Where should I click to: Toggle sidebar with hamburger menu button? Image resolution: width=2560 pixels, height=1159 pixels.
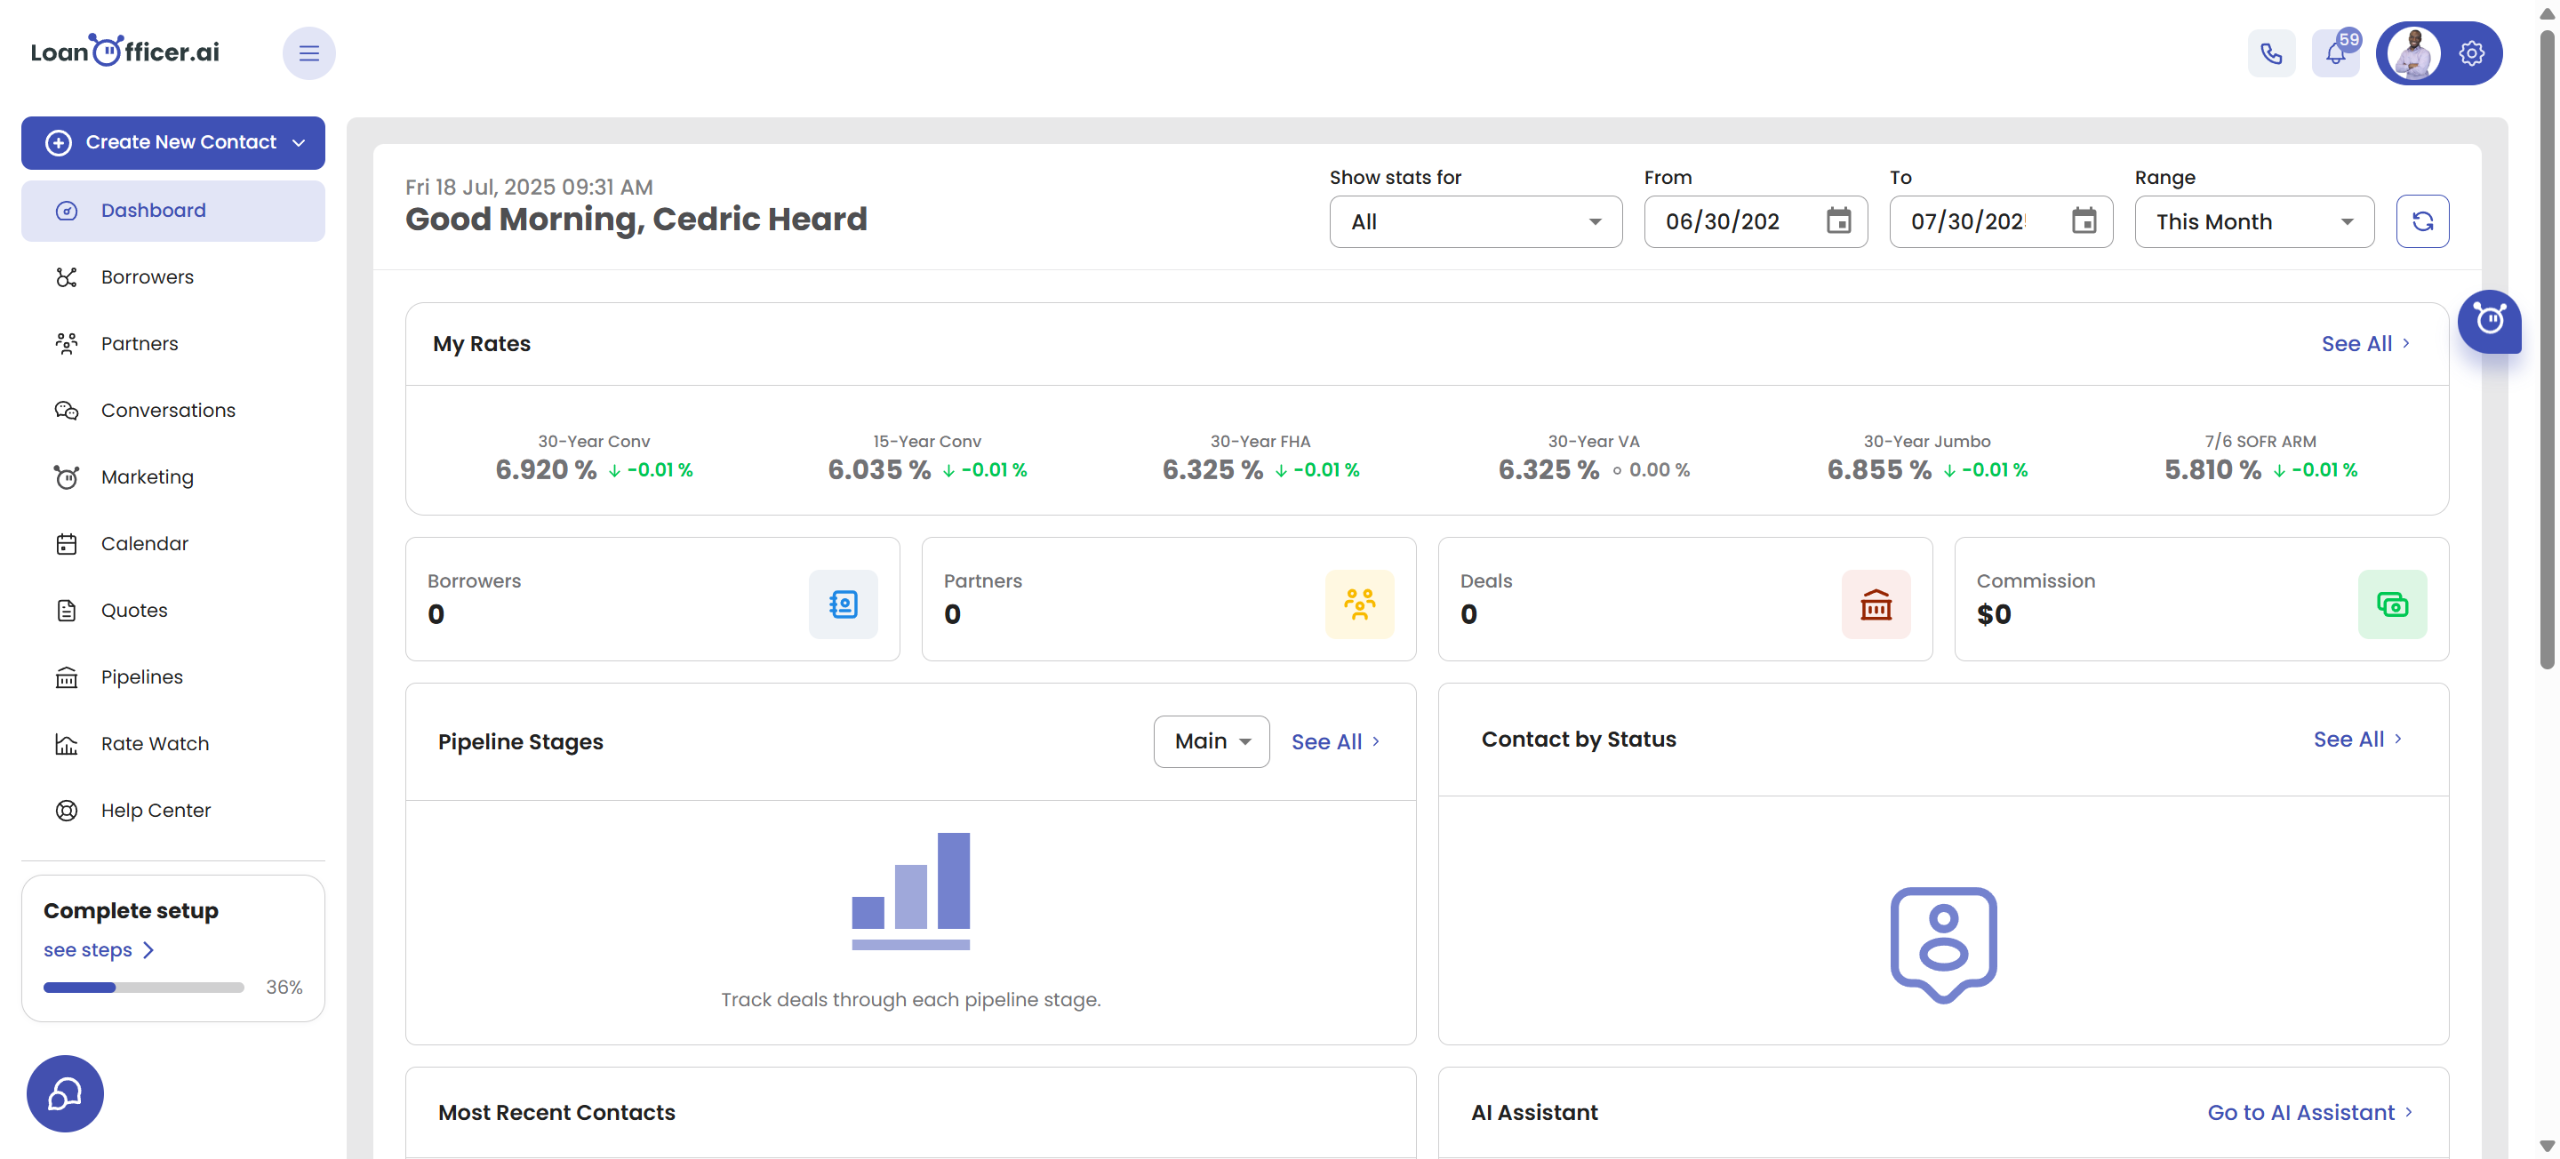309,53
